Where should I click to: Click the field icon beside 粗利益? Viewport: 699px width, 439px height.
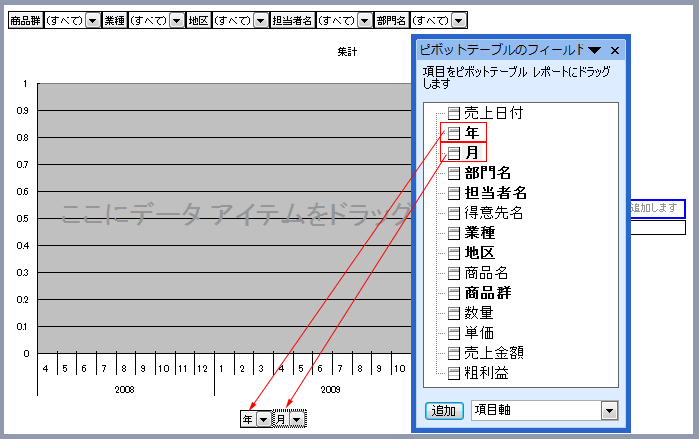point(454,373)
